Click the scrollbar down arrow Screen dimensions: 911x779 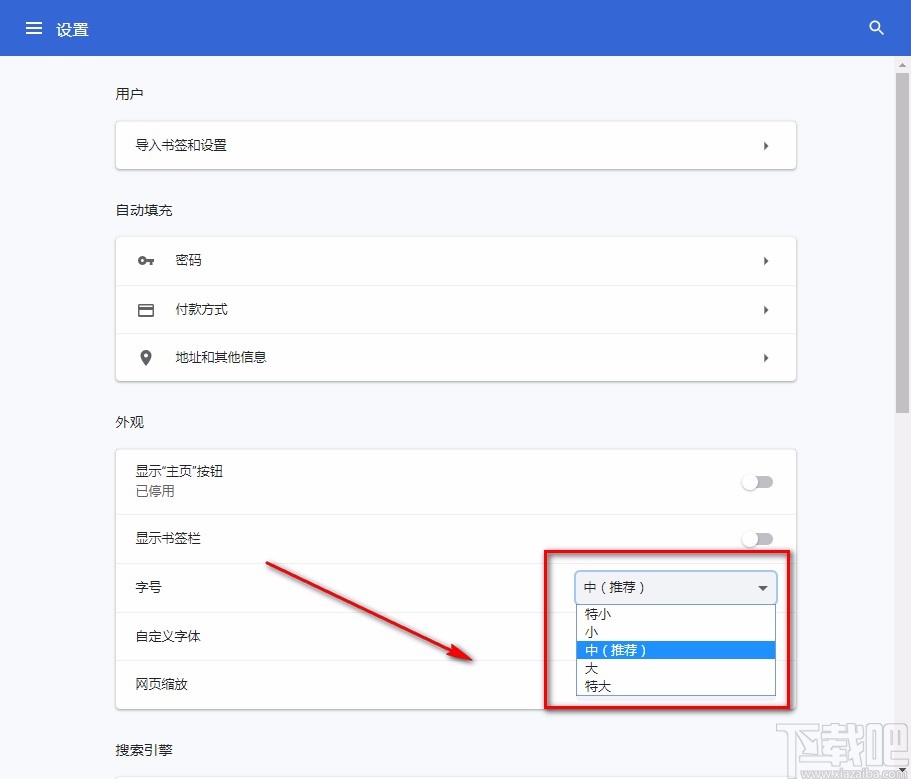(x=903, y=768)
